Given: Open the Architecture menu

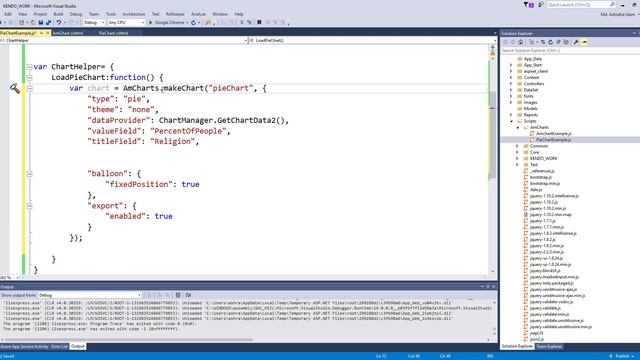Looking at the screenshot, I should coord(133,14).
